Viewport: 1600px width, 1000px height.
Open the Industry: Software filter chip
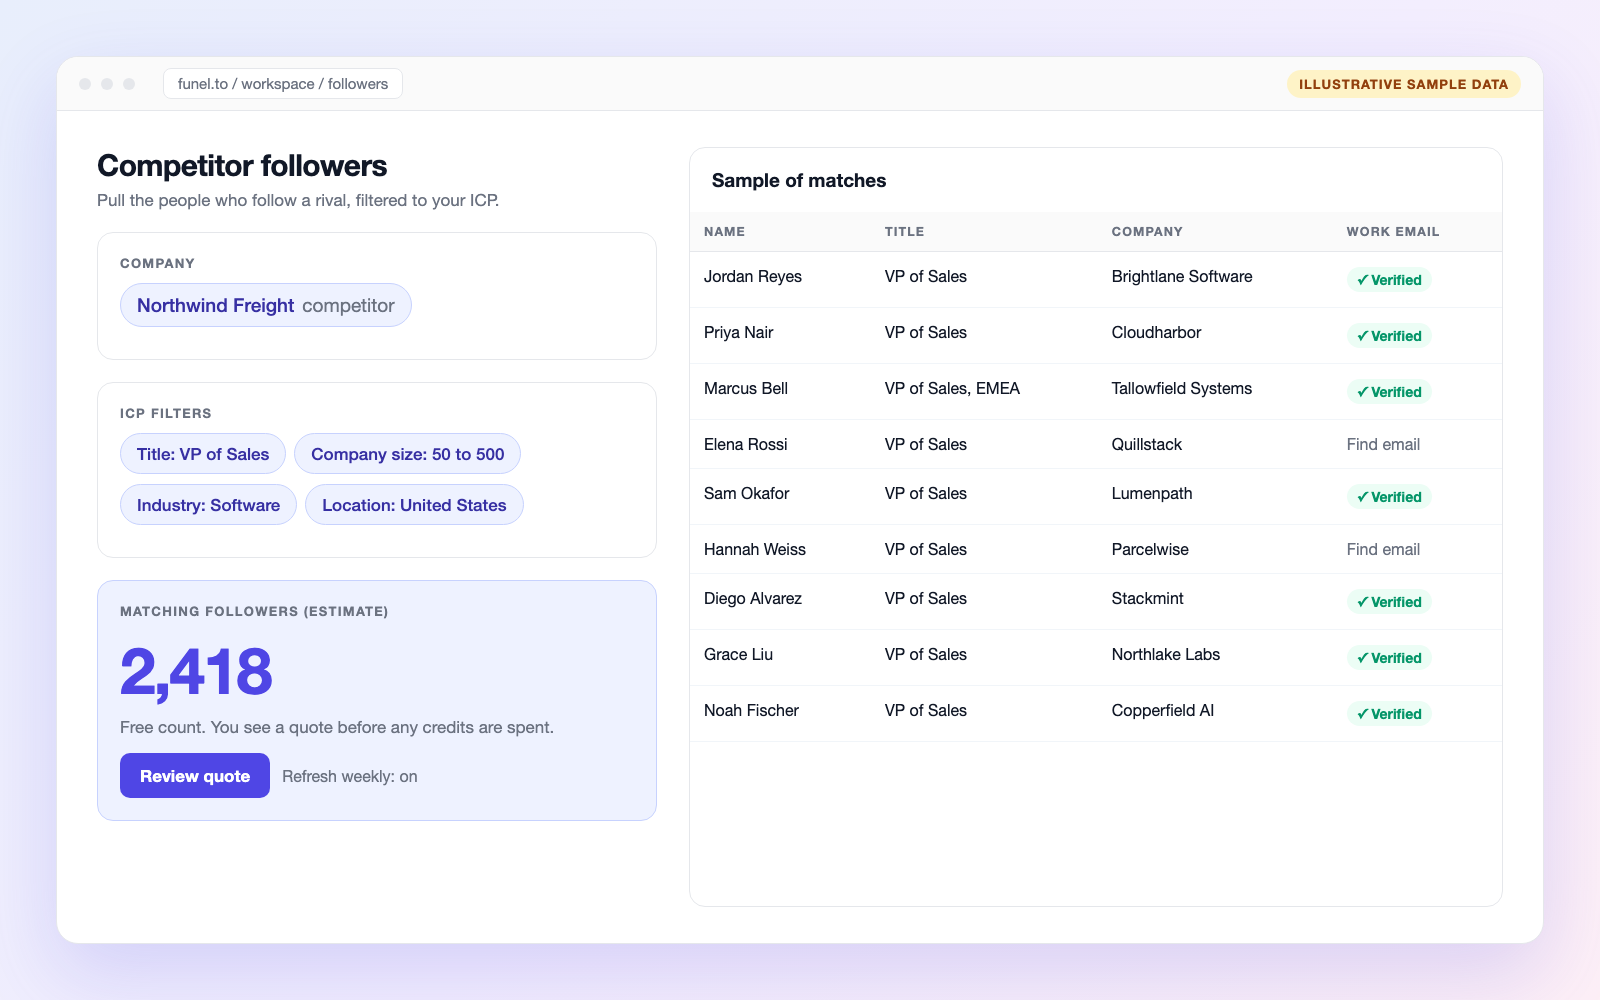tap(208, 505)
